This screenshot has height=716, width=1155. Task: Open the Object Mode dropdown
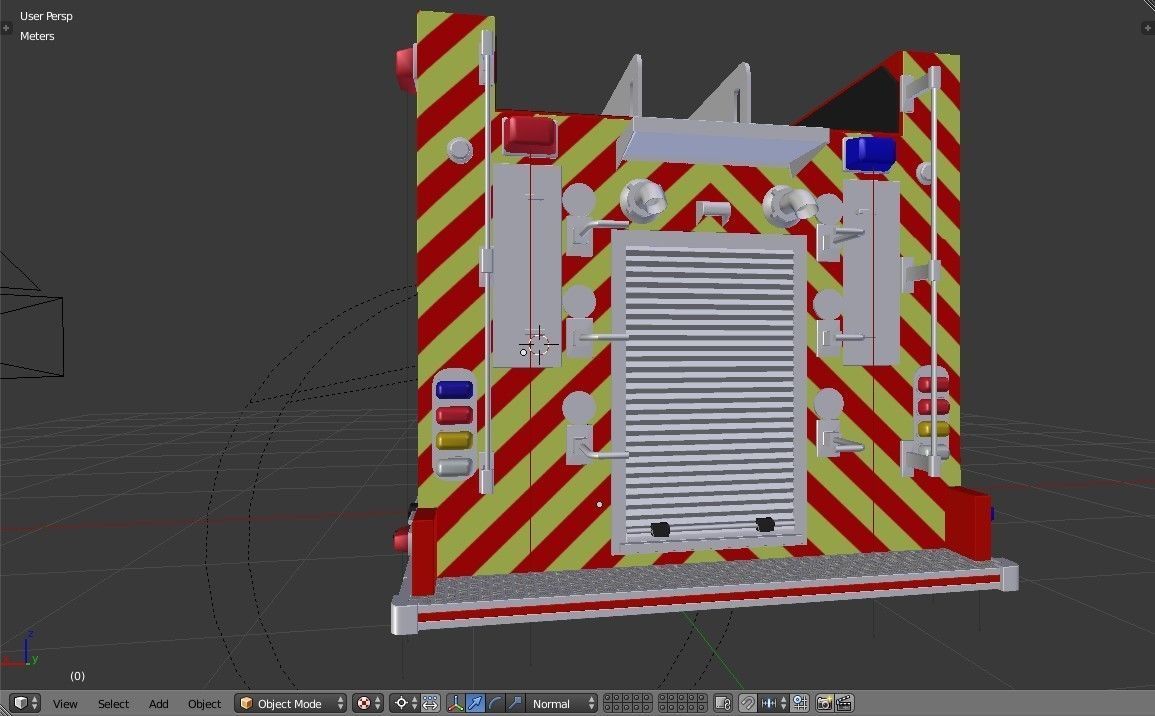(x=291, y=703)
